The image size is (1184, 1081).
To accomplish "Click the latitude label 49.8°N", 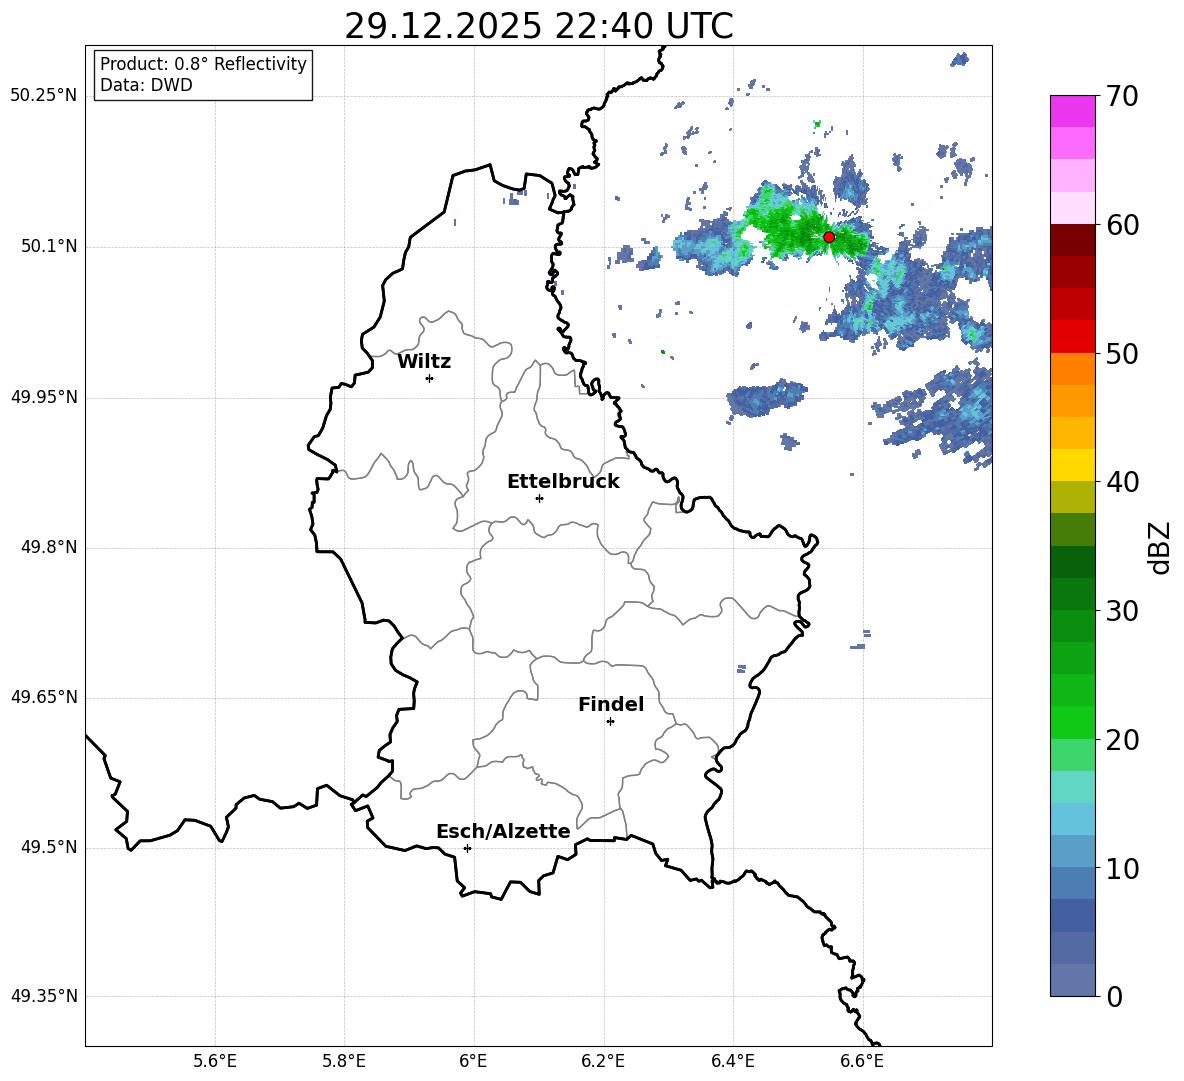I will (x=49, y=547).
